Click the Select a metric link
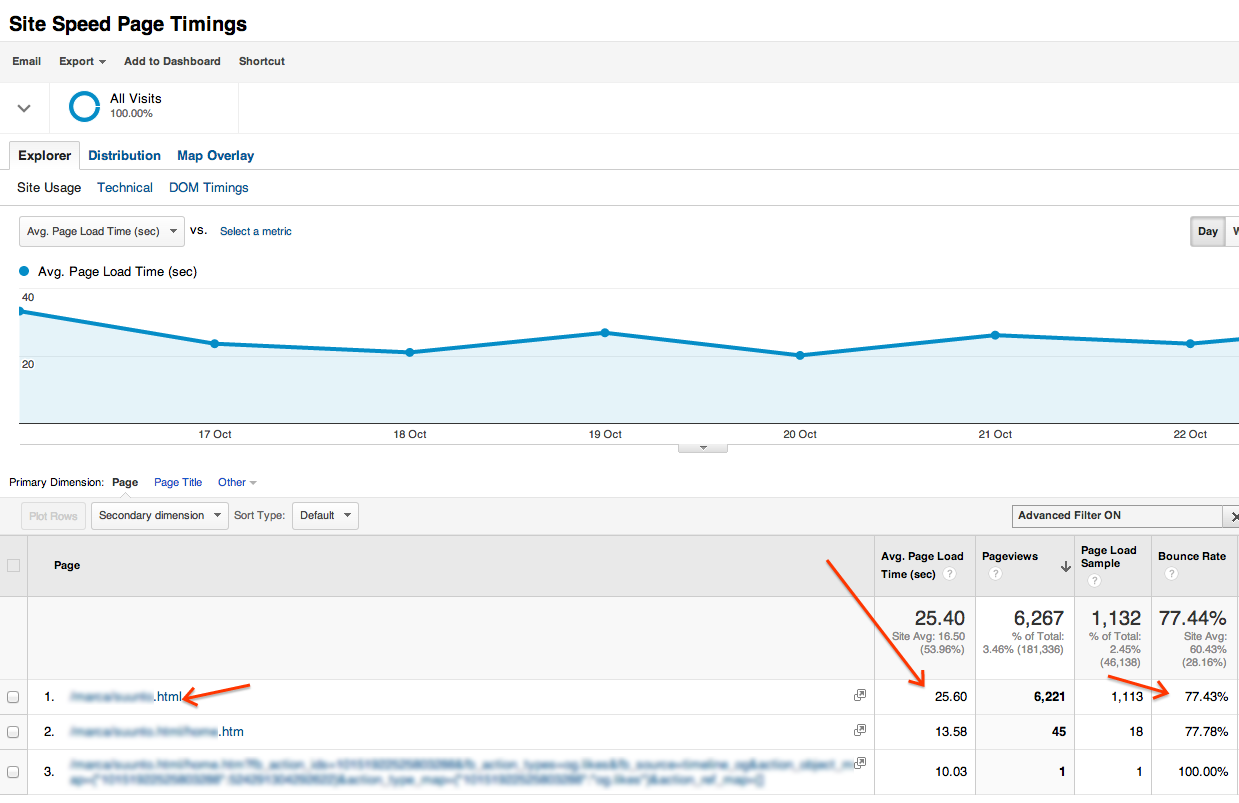This screenshot has height=803, width=1239. click(256, 231)
